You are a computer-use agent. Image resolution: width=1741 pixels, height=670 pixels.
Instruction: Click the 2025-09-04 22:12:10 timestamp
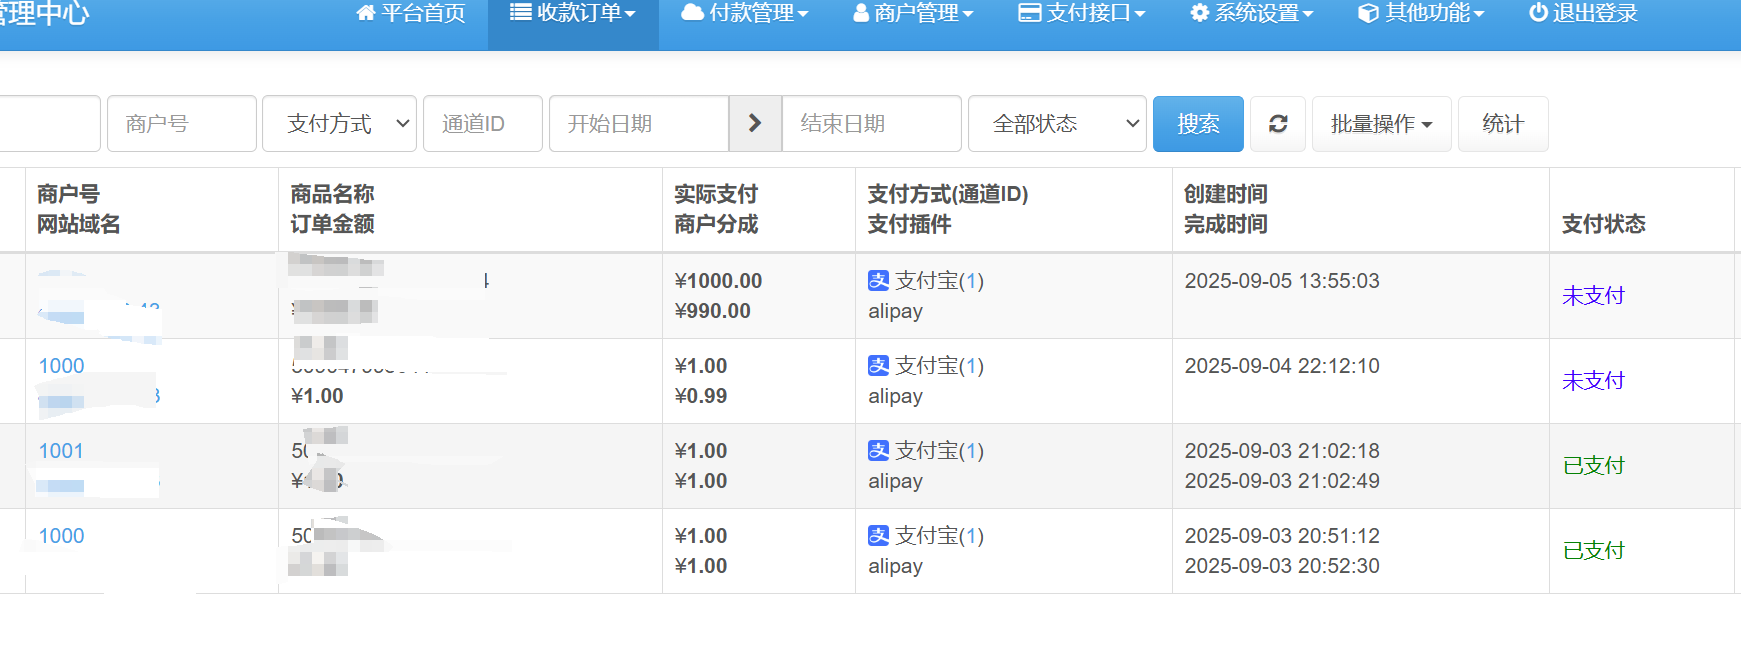coord(1282,366)
